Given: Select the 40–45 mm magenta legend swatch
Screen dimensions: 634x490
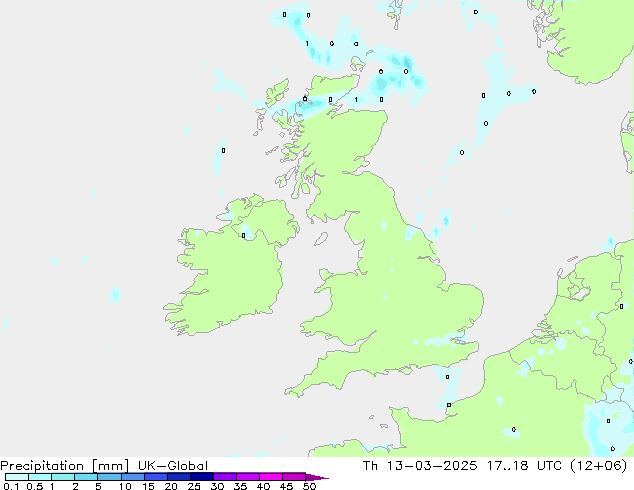Looking at the screenshot, I should [x=271, y=477].
